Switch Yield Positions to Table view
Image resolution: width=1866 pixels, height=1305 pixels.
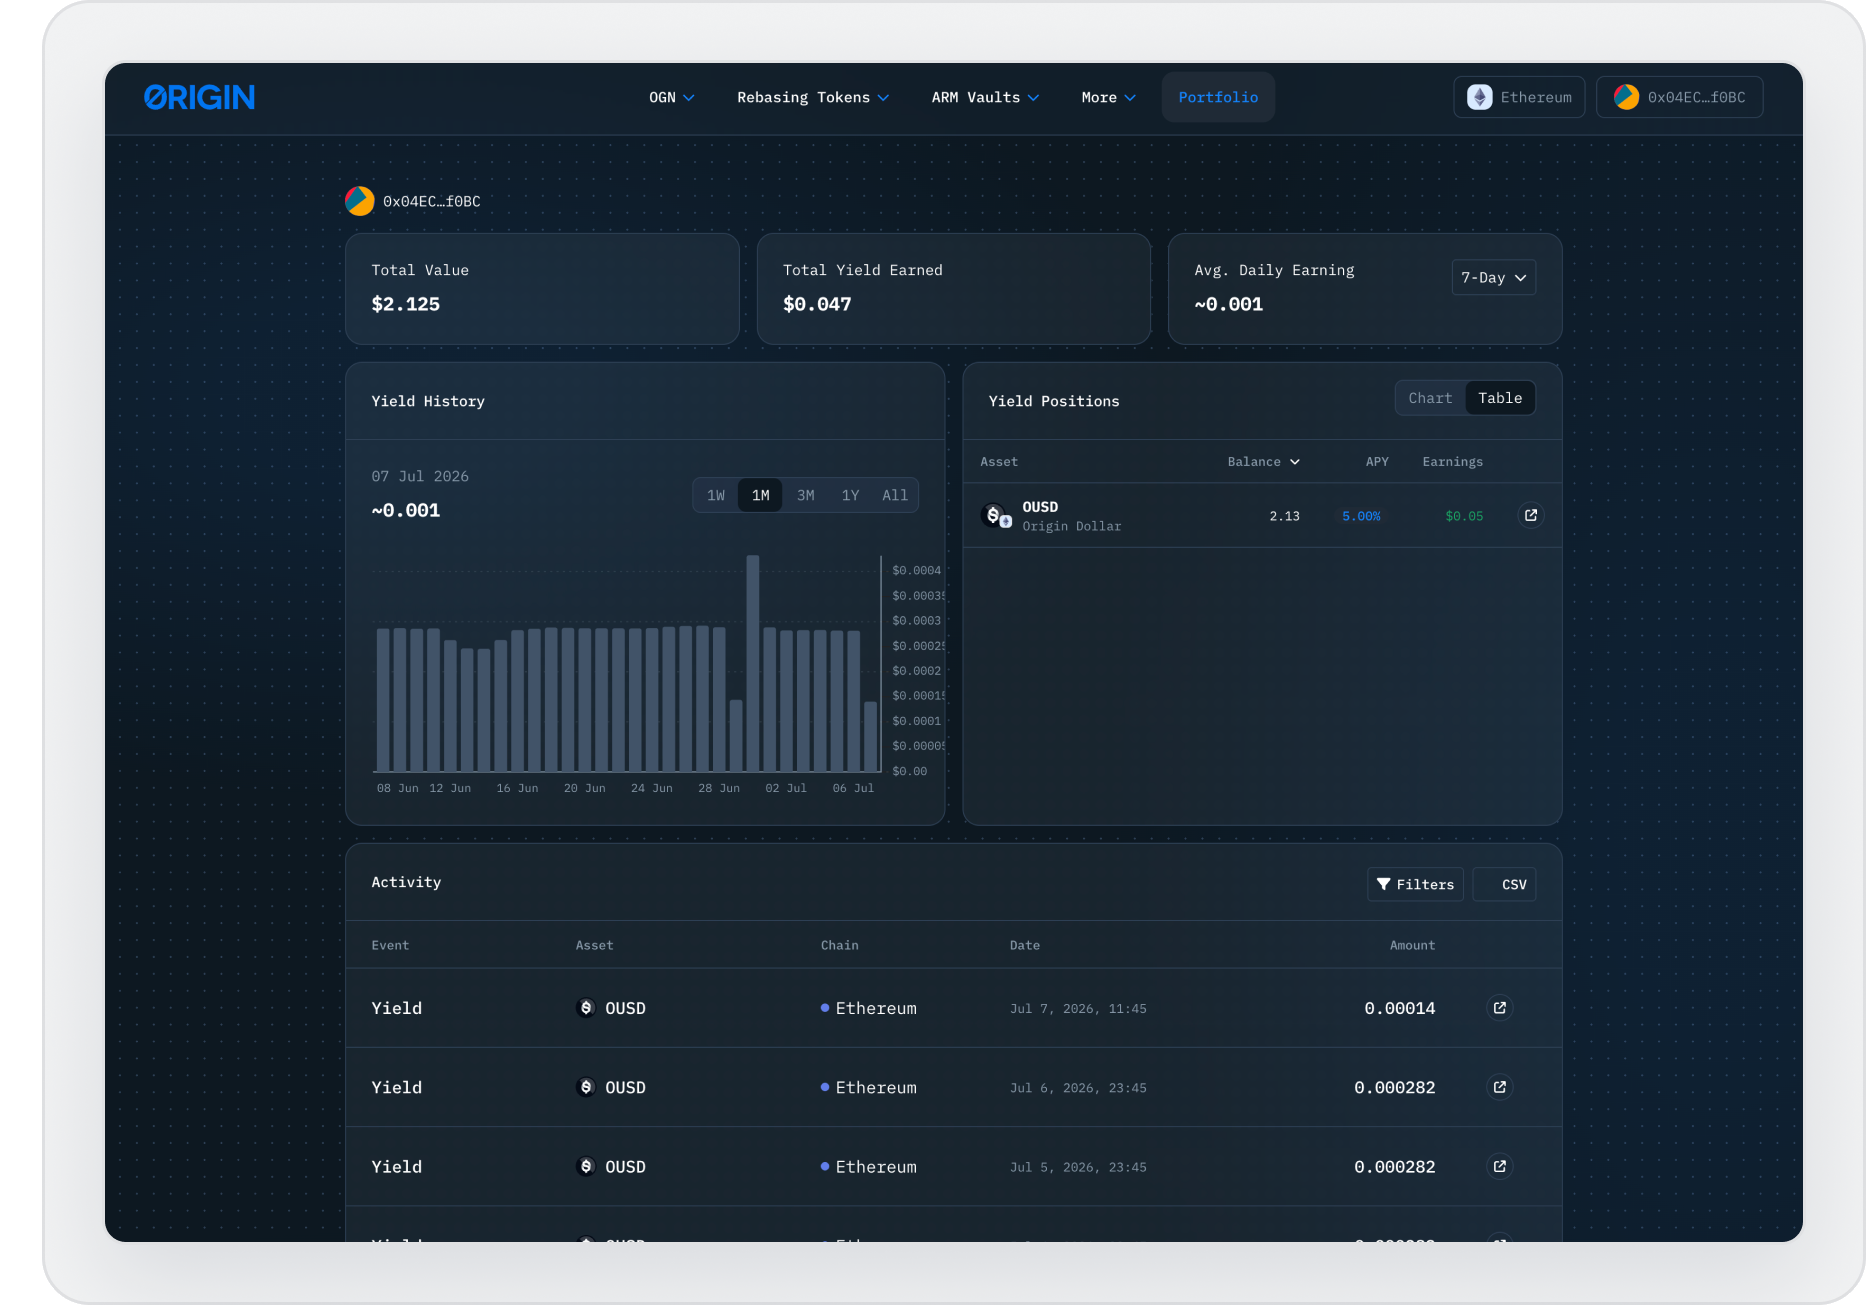tap(1500, 398)
